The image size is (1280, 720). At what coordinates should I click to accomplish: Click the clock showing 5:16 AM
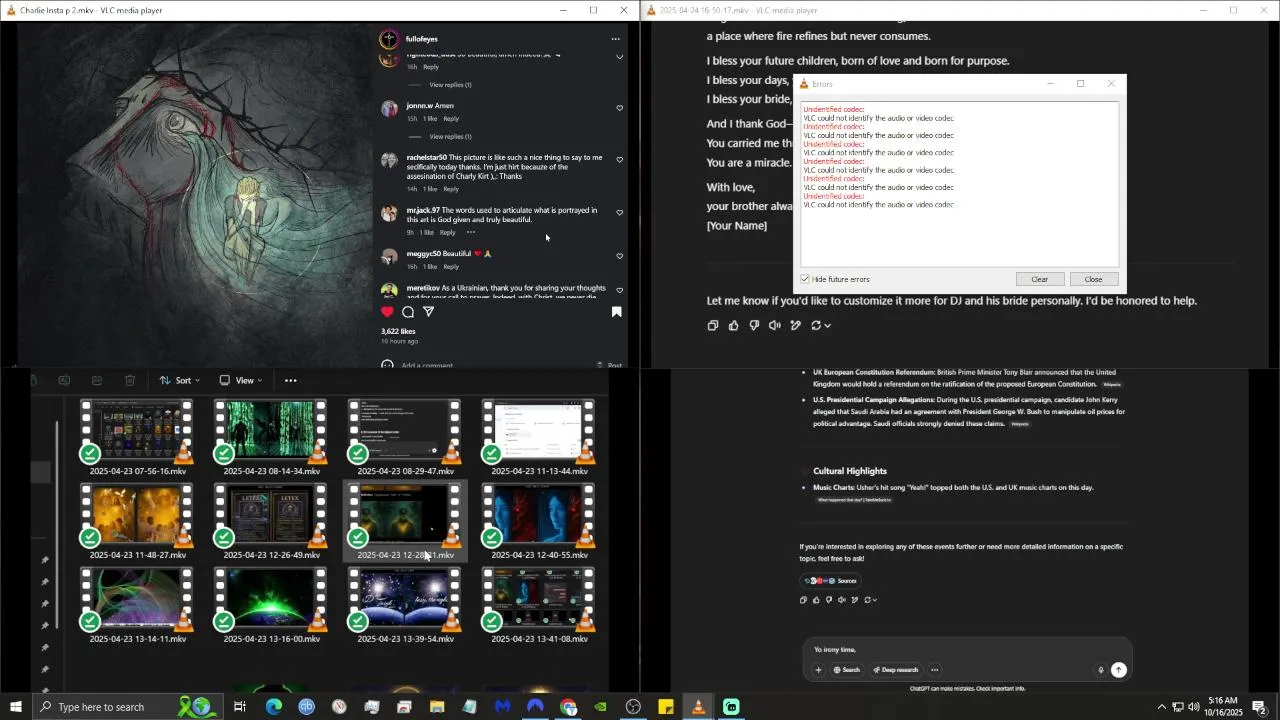[x=1223, y=701]
